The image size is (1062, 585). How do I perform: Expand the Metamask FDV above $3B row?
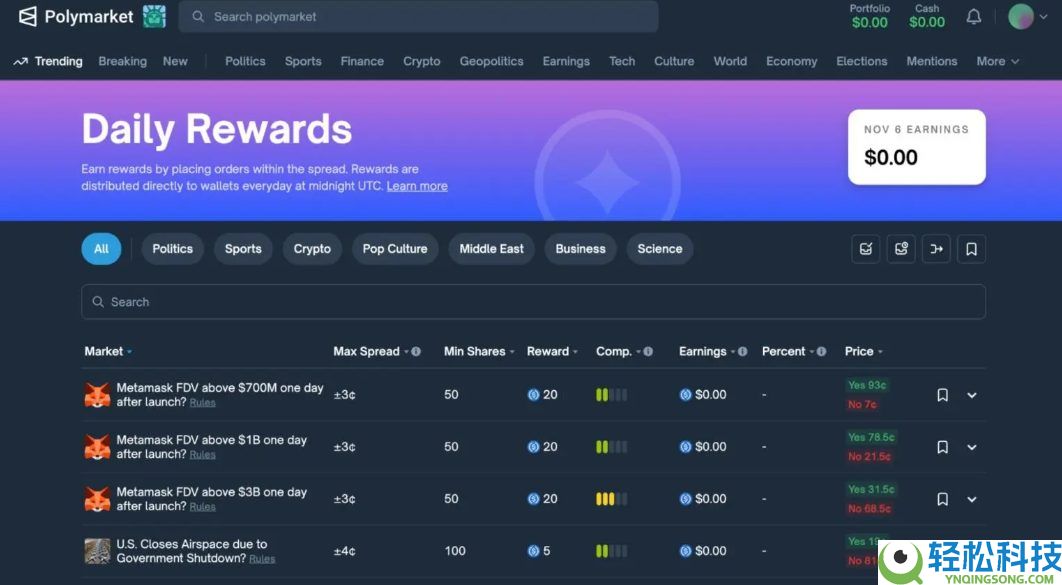[971, 499]
